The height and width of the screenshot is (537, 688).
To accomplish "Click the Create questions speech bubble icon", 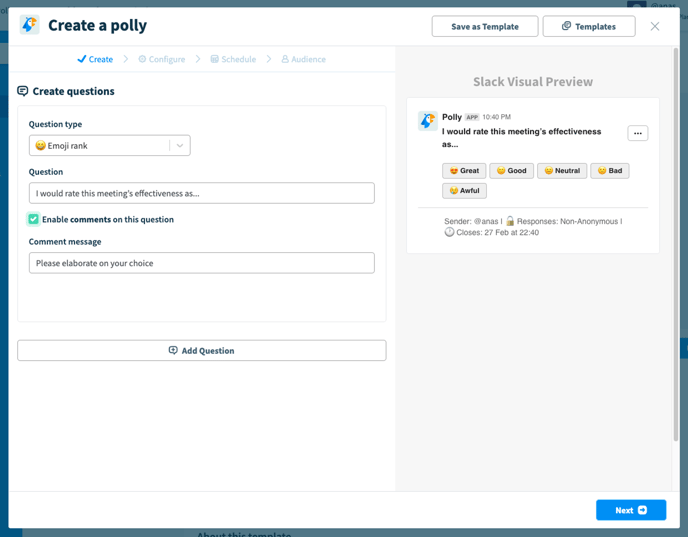I will 22,91.
